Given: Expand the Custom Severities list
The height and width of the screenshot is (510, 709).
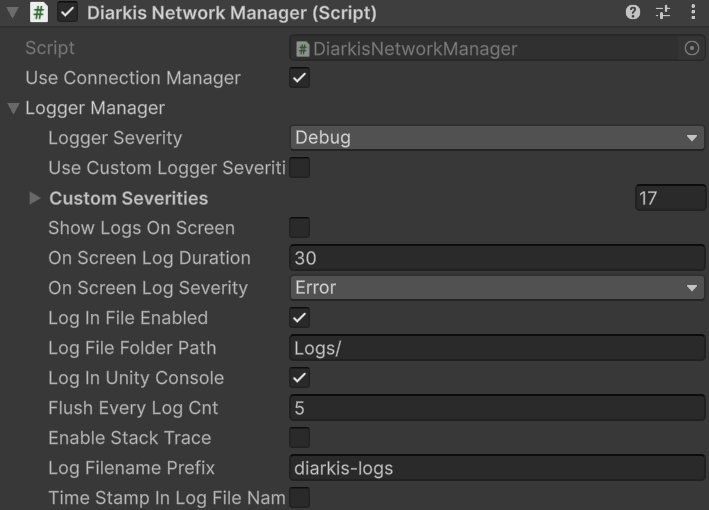Looking at the screenshot, I should (x=35, y=198).
